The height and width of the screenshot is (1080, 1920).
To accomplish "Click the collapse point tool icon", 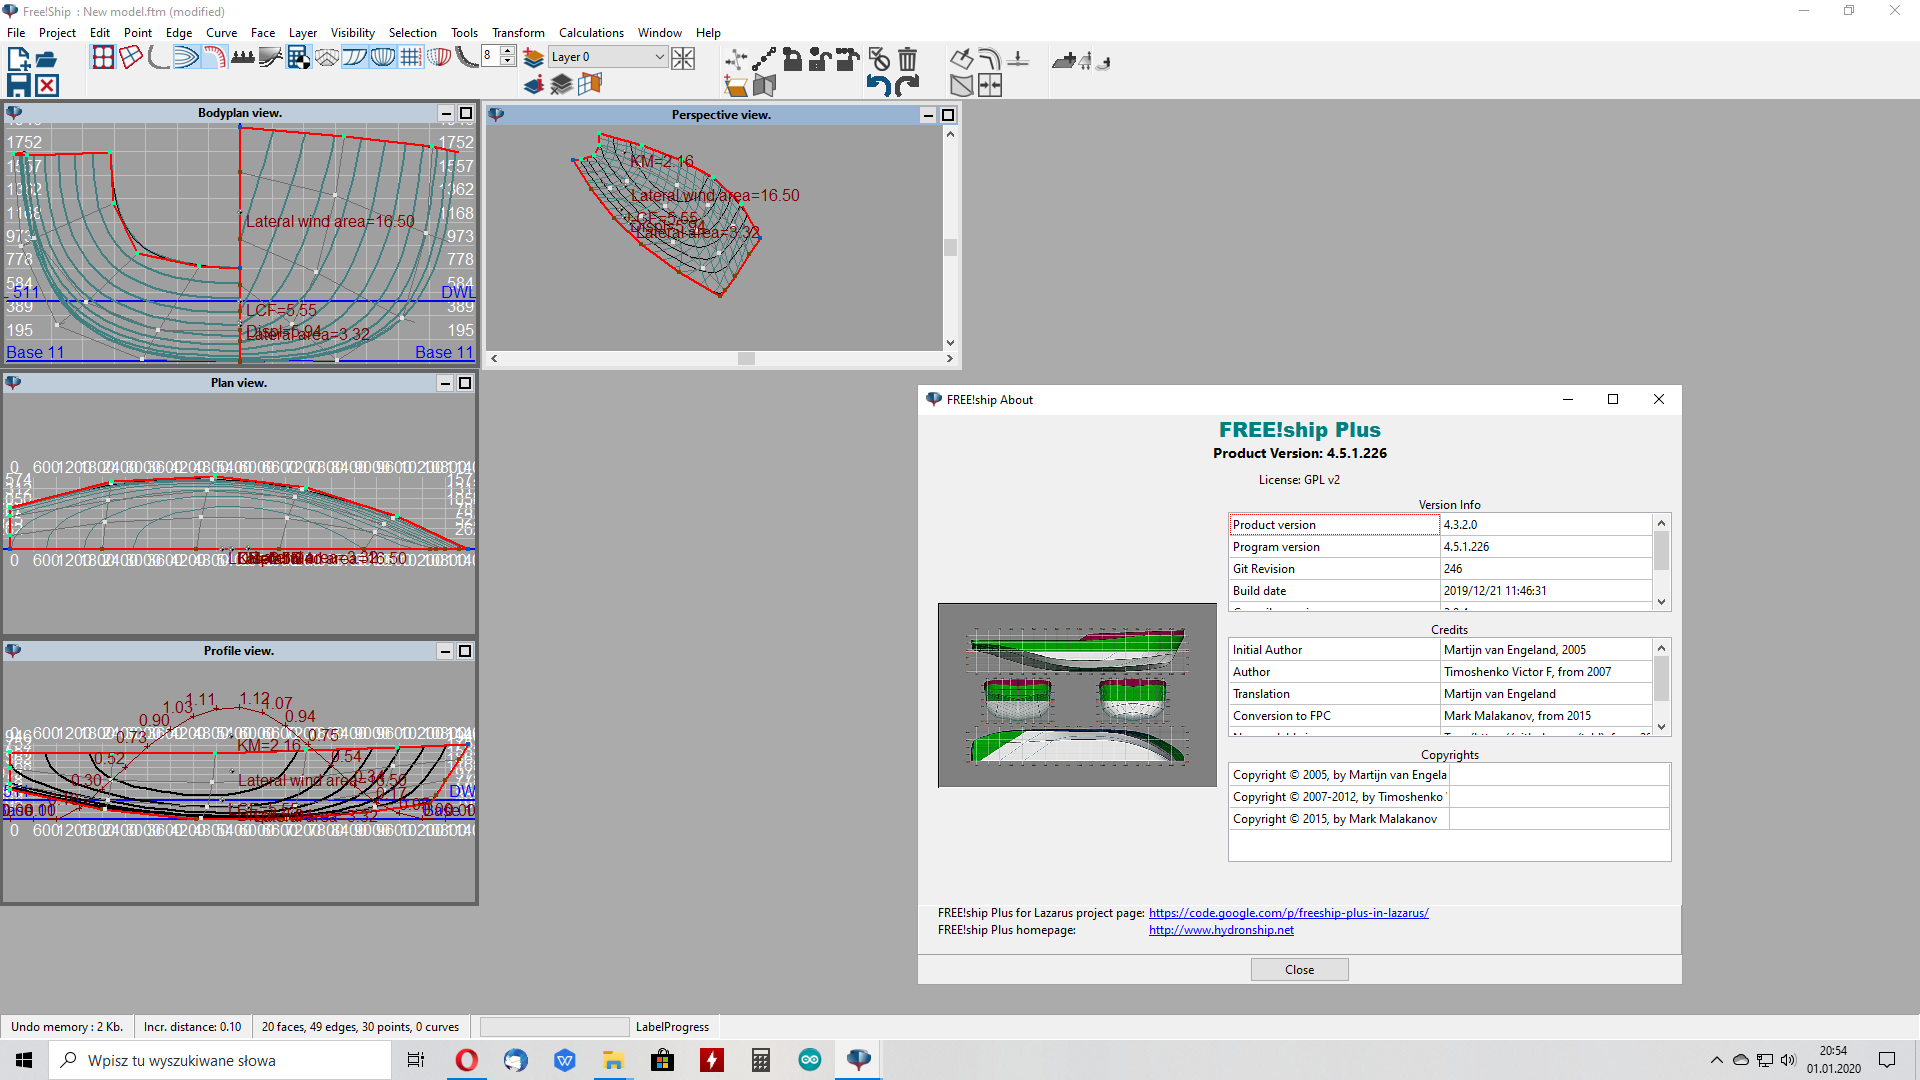I will coord(736,59).
